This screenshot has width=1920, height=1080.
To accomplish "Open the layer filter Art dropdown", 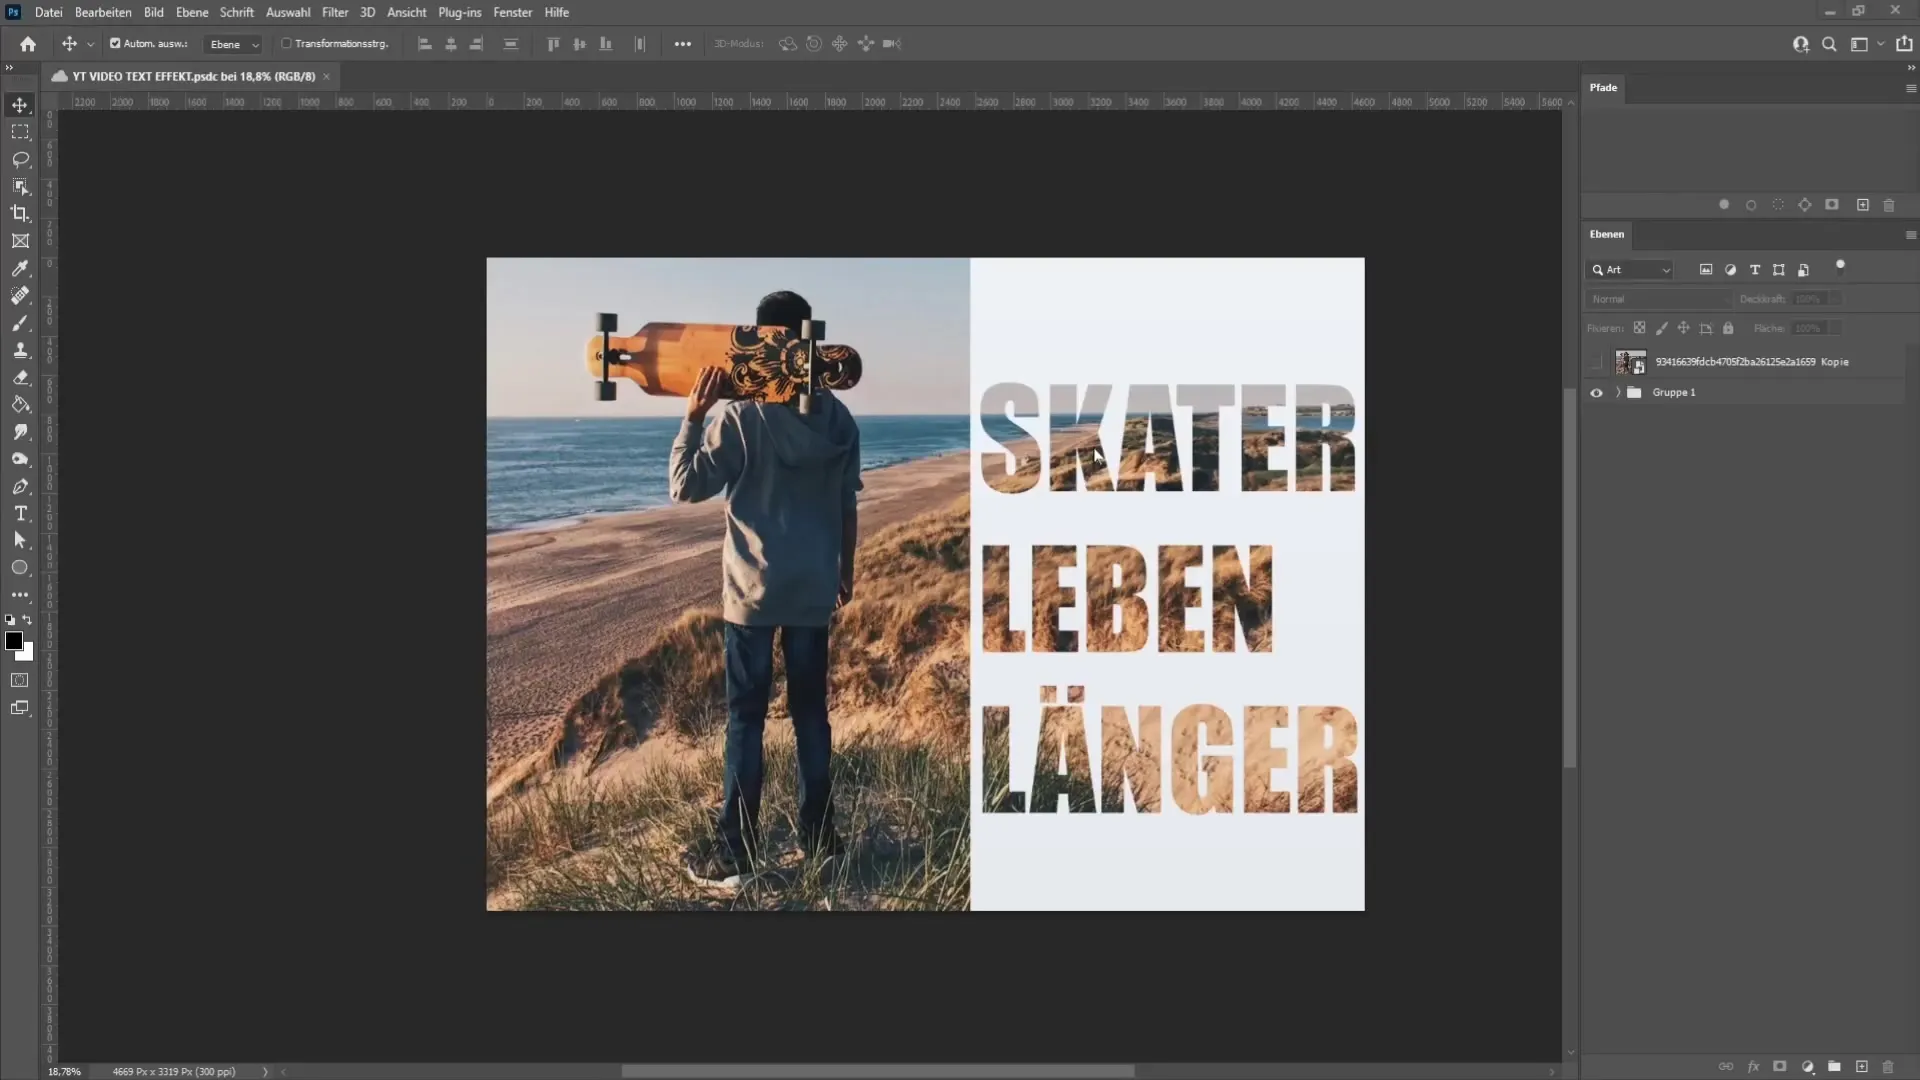I will (1630, 270).
